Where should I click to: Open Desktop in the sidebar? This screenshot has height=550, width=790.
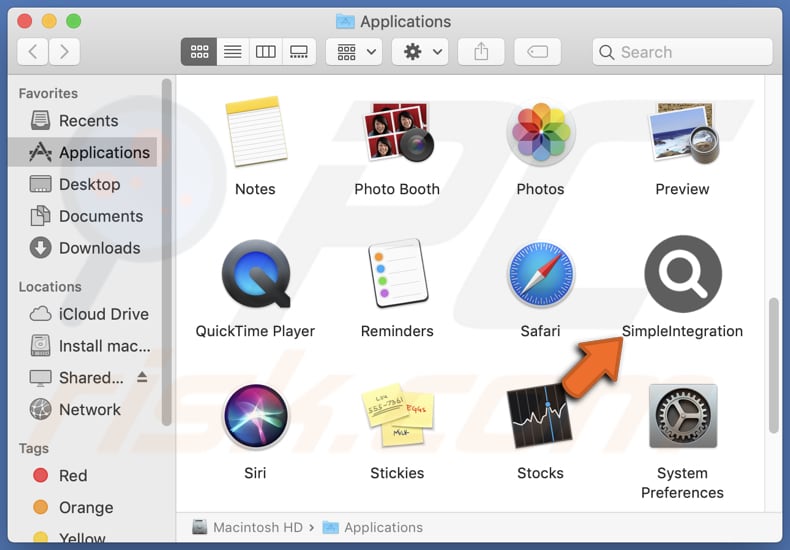click(x=83, y=184)
